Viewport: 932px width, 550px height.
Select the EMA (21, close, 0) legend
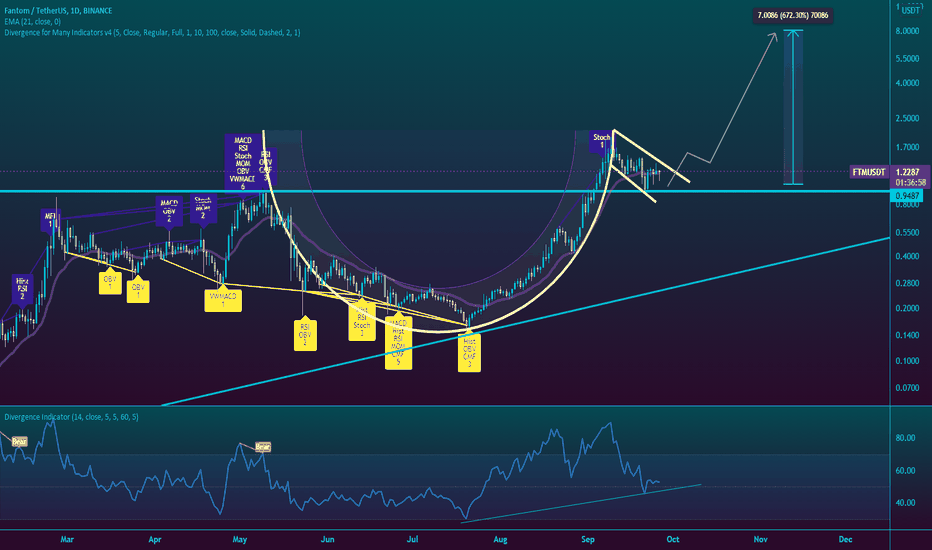[x=33, y=21]
